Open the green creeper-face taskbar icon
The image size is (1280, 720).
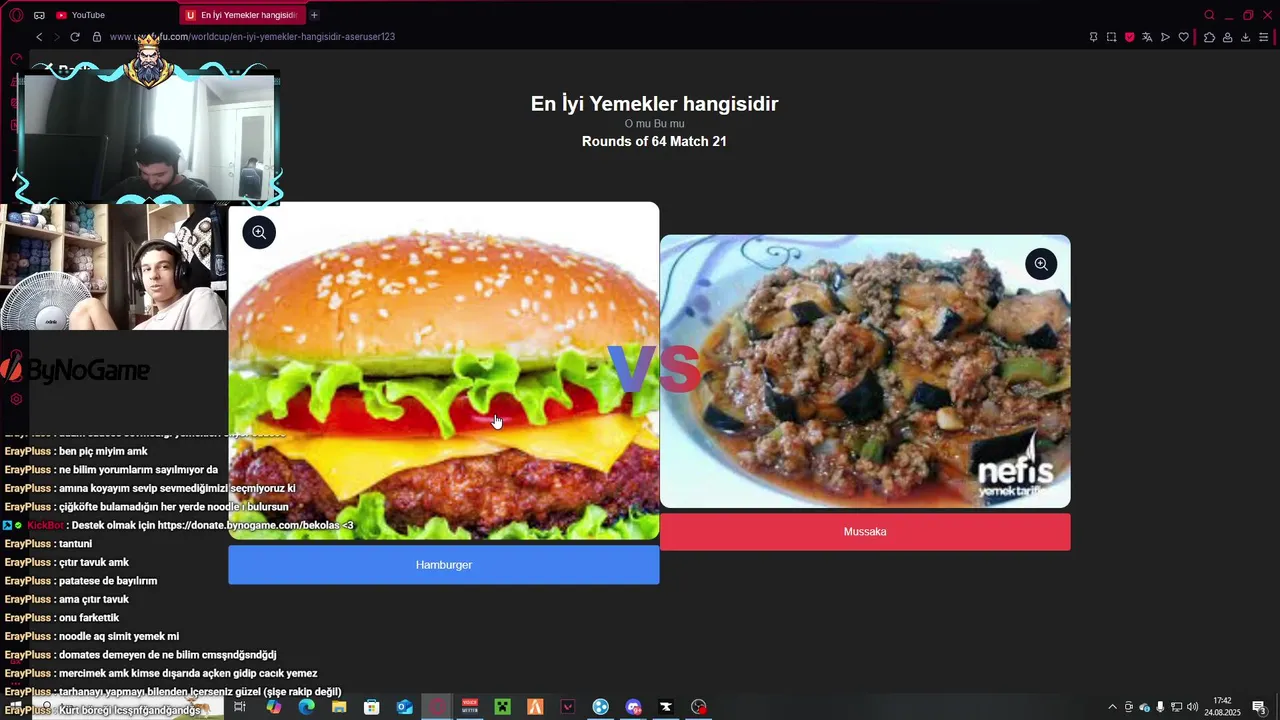(502, 707)
